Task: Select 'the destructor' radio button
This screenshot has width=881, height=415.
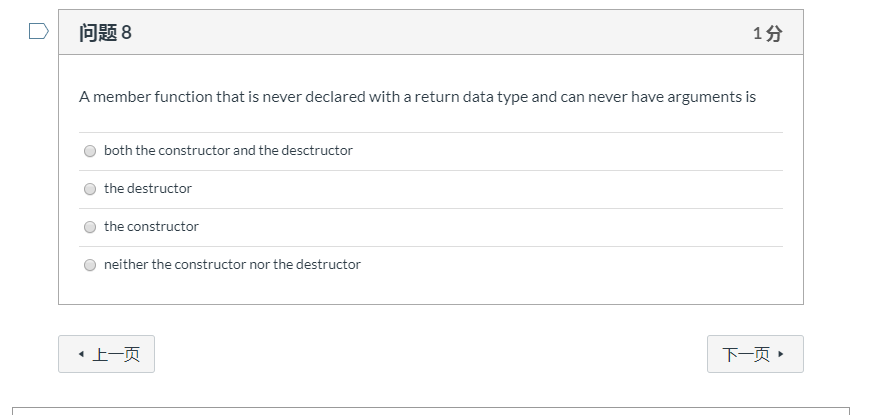Action: (90, 189)
